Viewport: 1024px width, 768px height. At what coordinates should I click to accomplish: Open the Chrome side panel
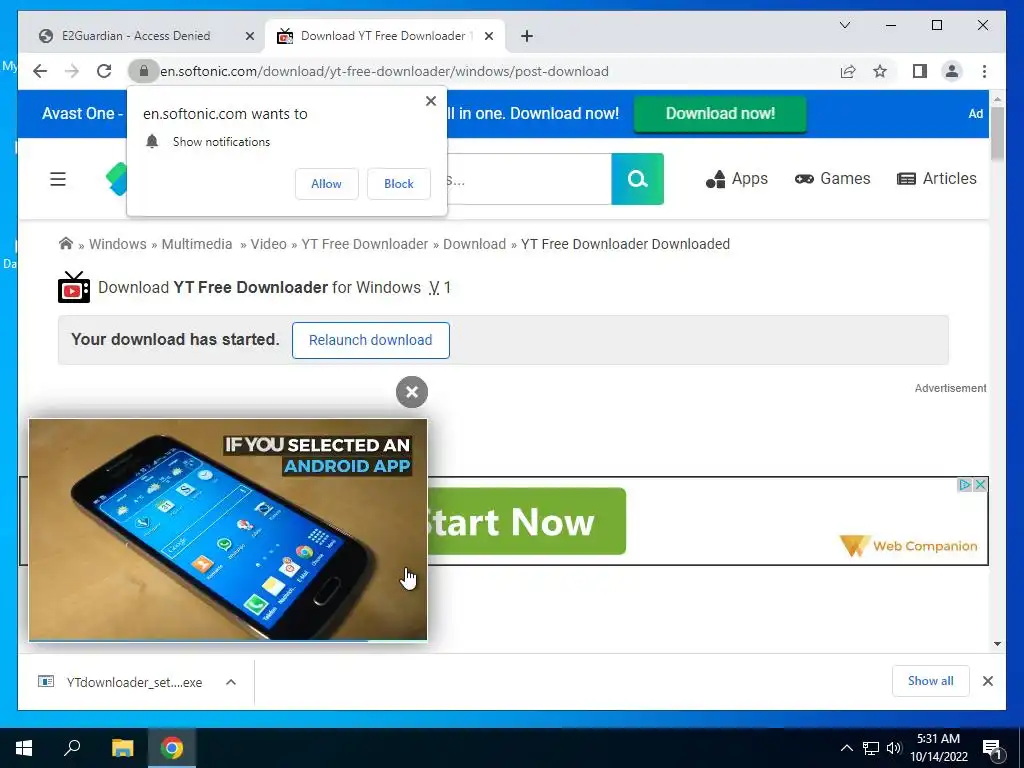[x=920, y=71]
